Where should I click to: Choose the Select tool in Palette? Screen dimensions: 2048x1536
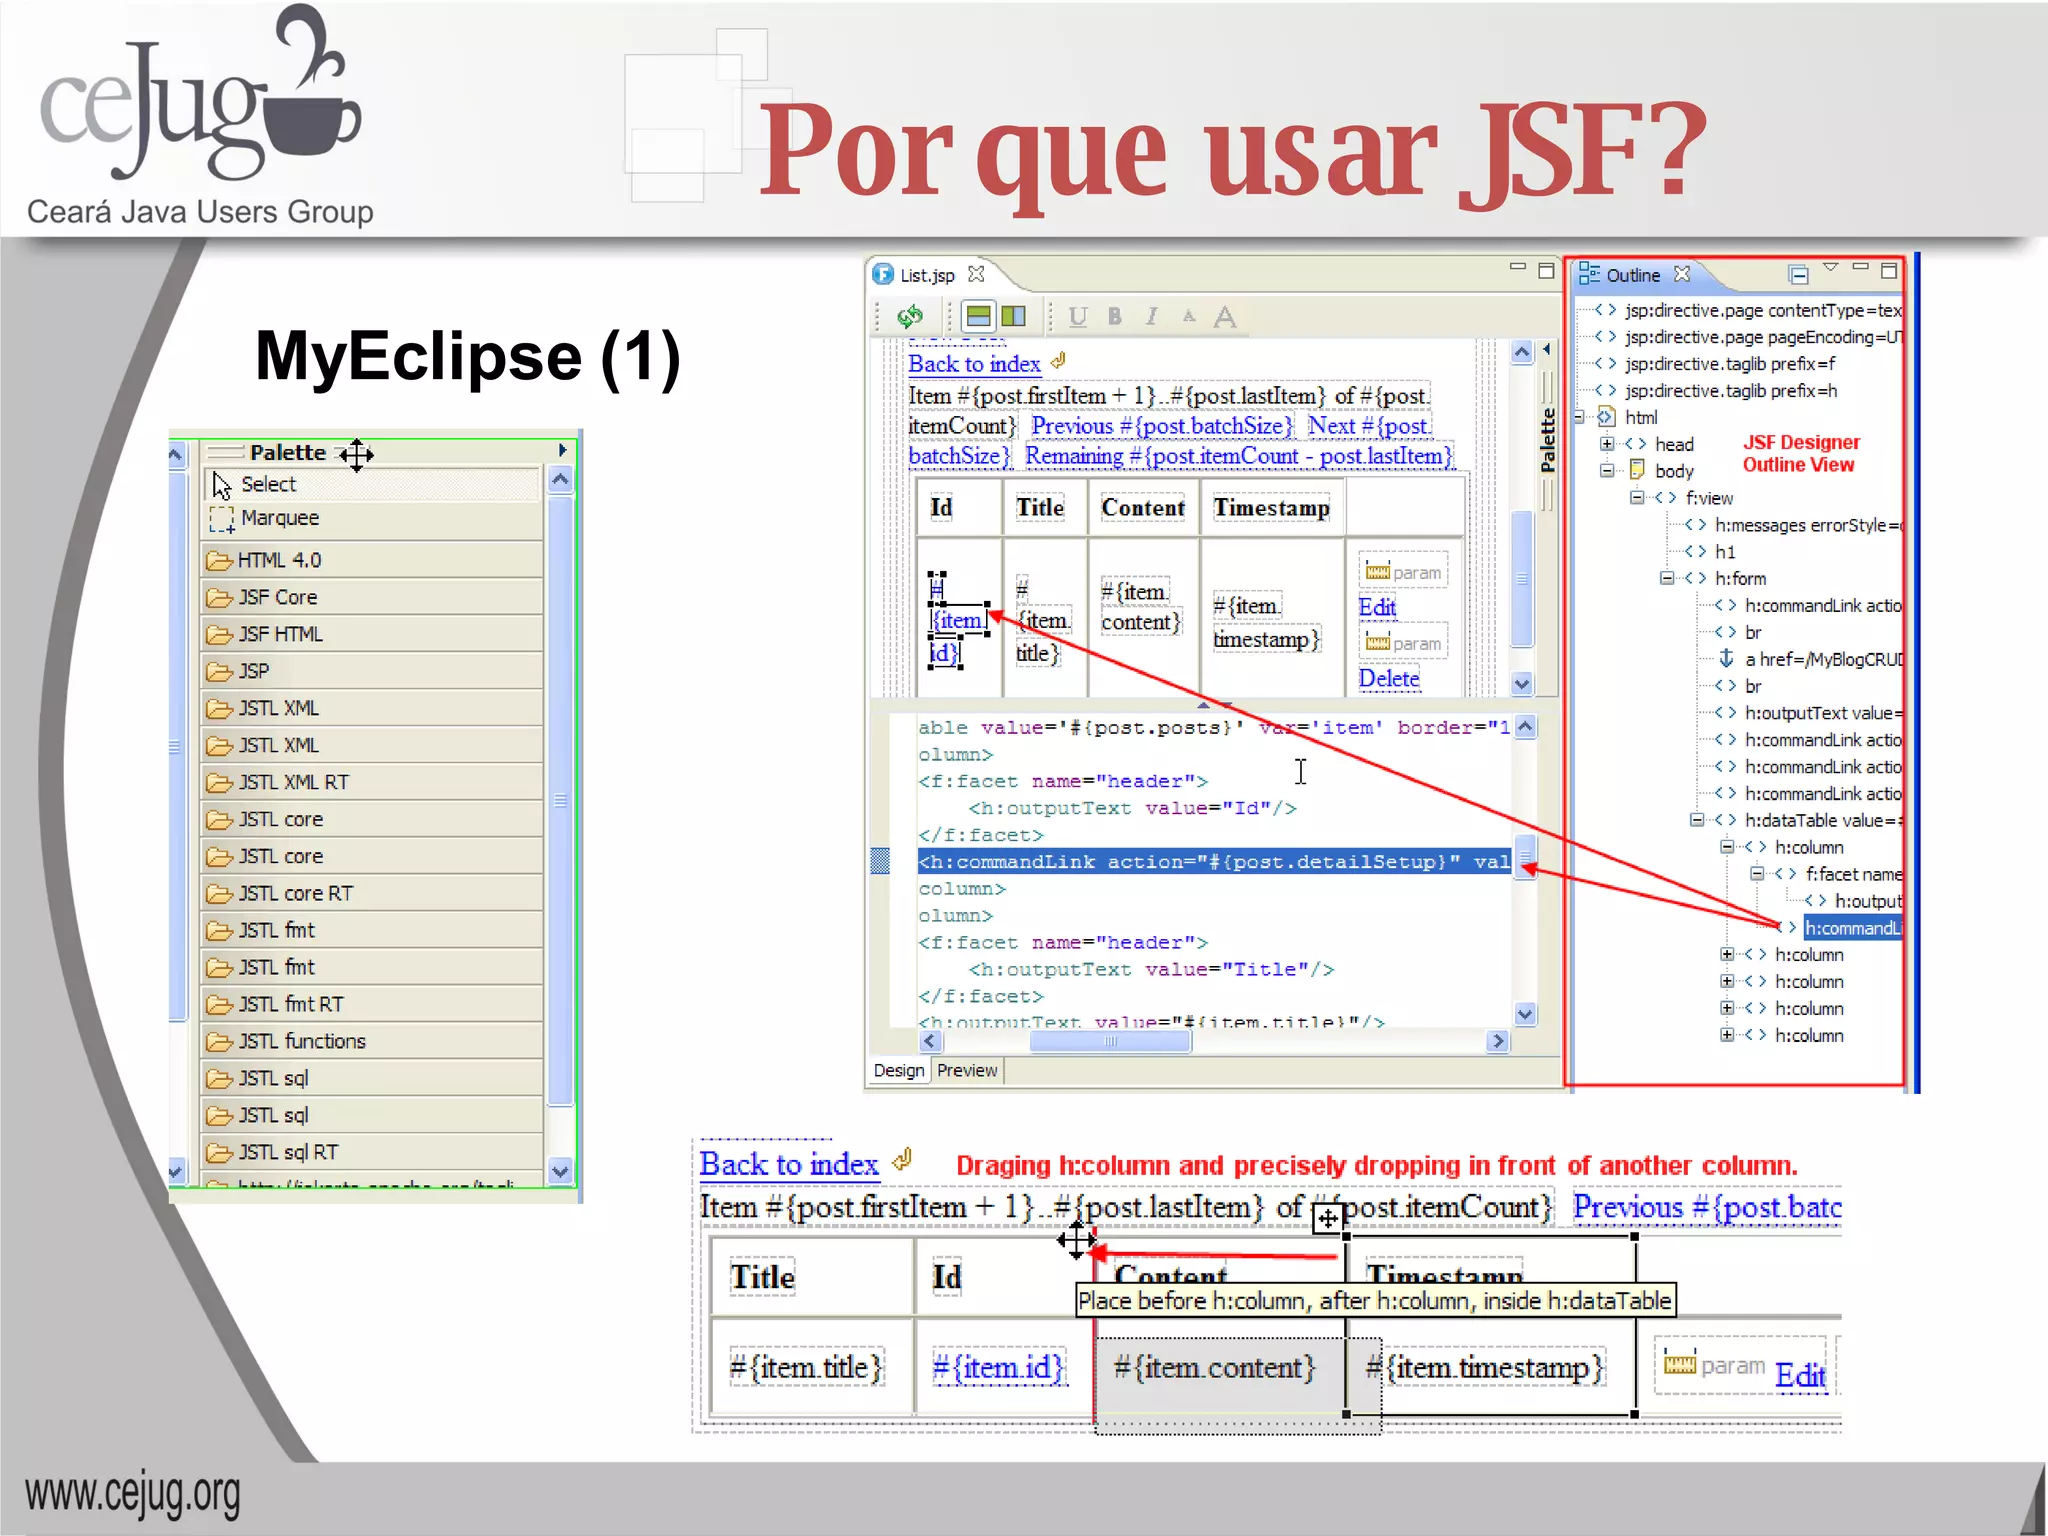click(x=372, y=484)
